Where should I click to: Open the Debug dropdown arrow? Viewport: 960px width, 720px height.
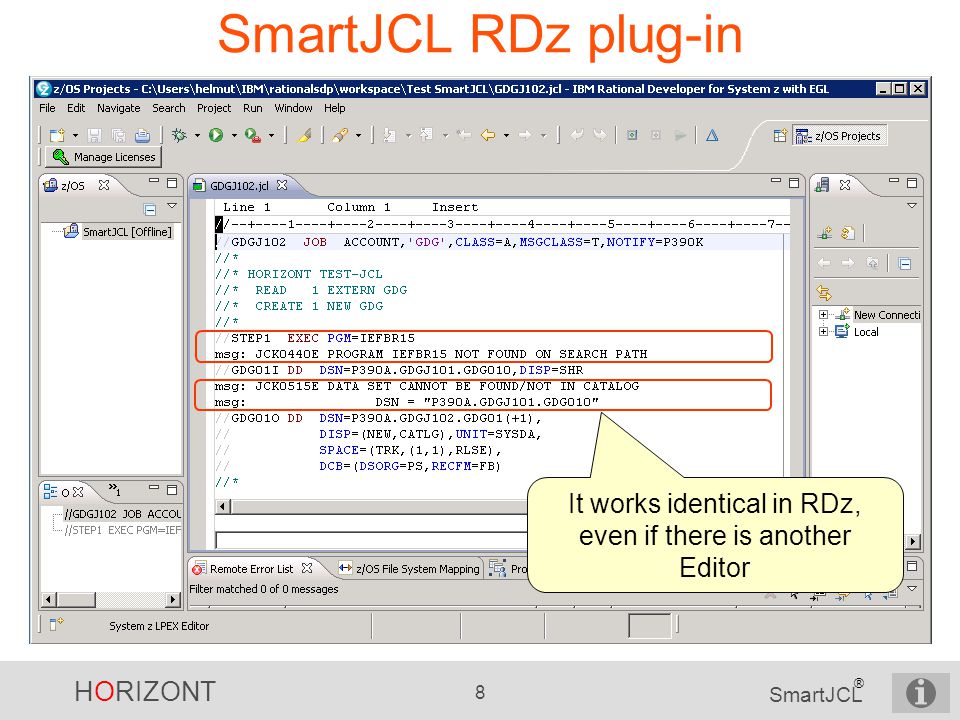[x=197, y=135]
